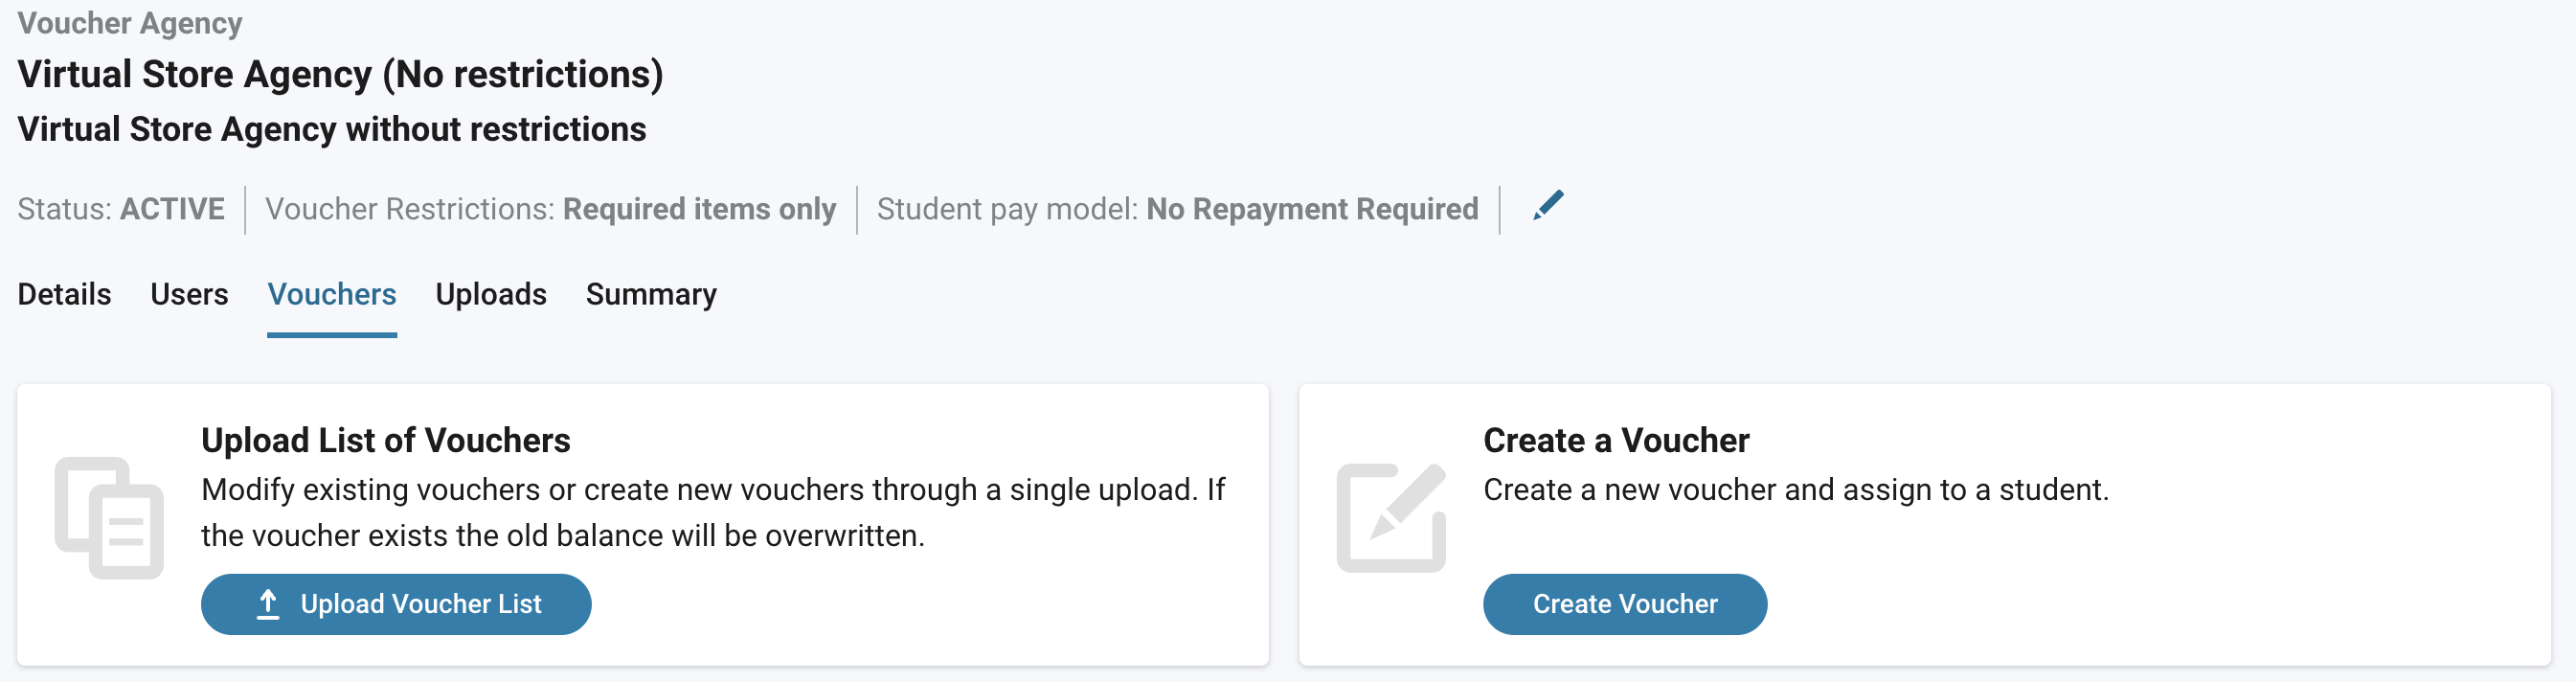Click the Voucher Agency breadcrumb label
Viewport: 2576px width, 682px height.
click(x=130, y=23)
